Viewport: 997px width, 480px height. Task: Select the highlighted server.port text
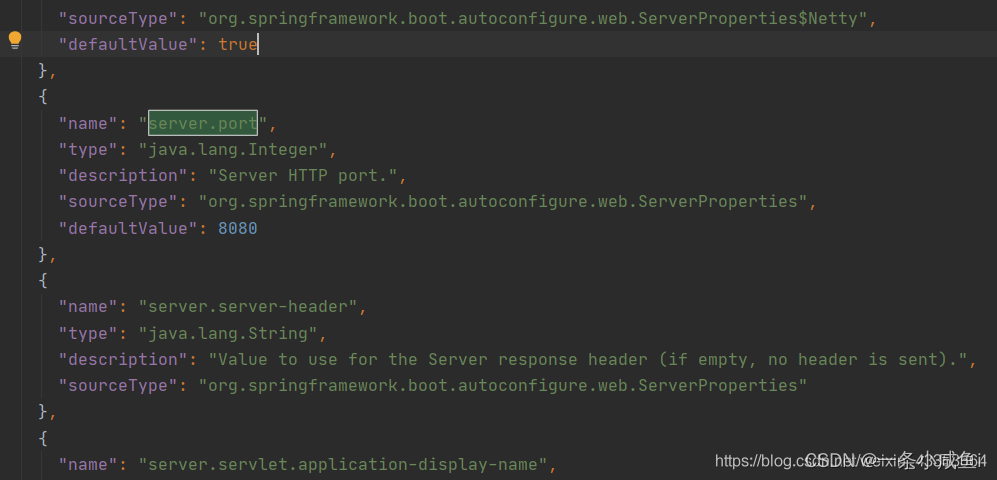(203, 123)
